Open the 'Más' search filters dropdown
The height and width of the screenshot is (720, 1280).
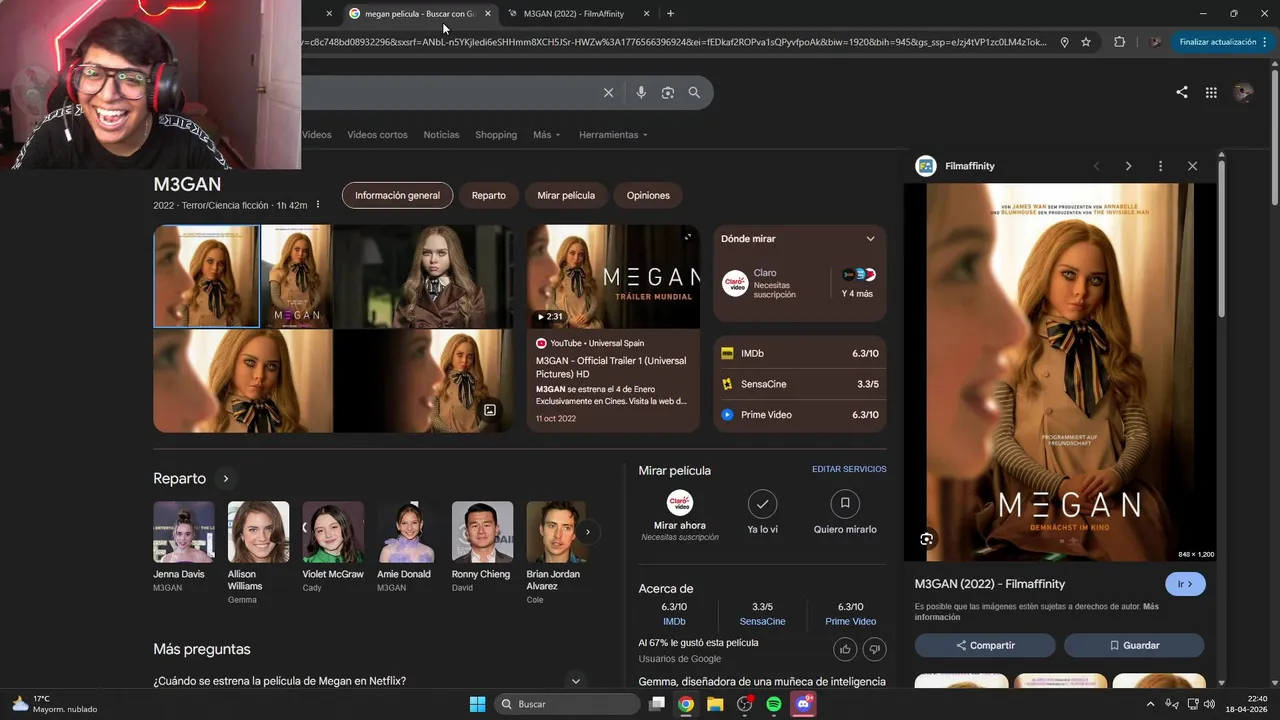point(547,135)
